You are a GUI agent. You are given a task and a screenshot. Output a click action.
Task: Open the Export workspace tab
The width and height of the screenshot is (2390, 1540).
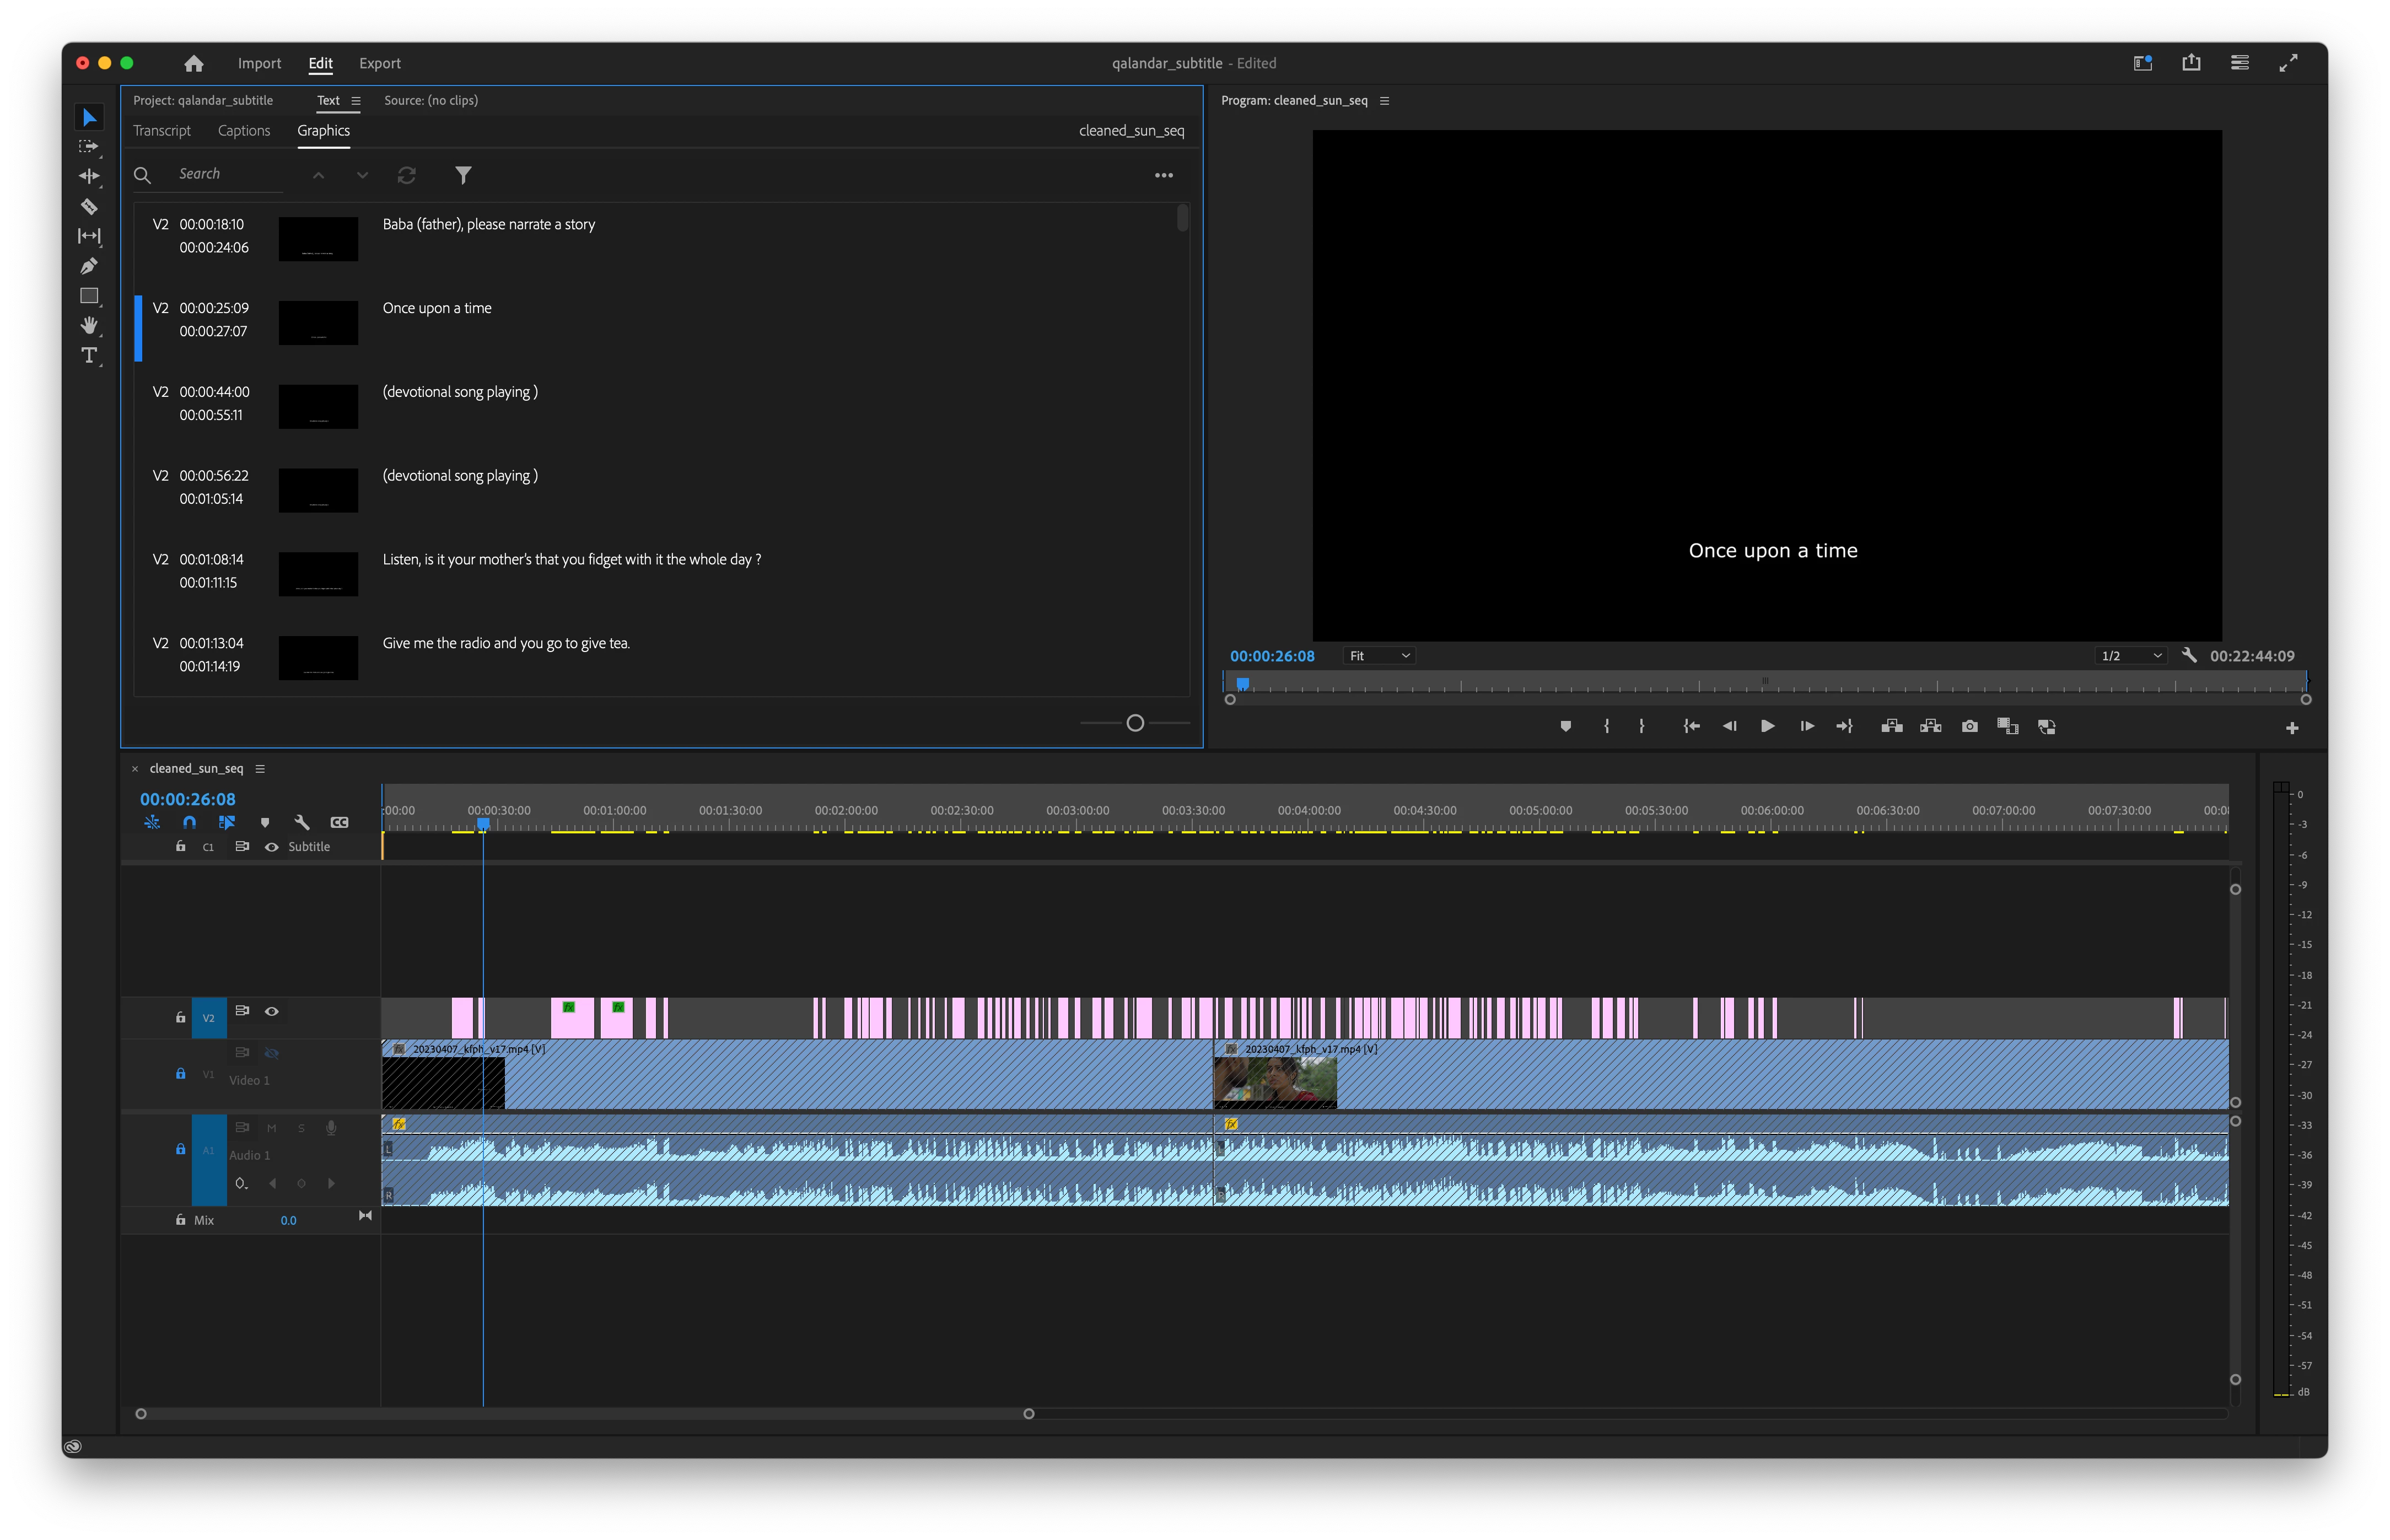(379, 63)
